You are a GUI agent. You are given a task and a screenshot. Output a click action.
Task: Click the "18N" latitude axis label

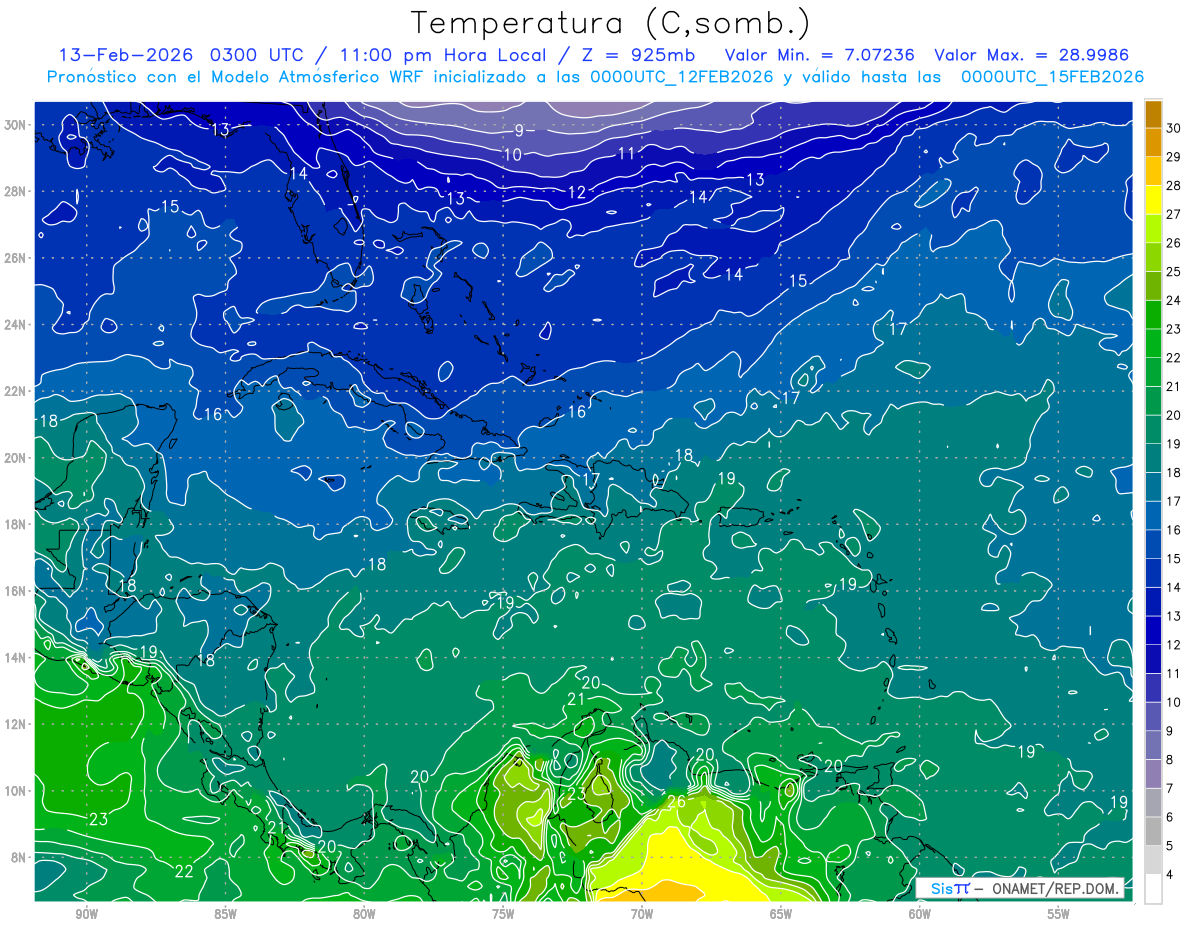[15, 524]
